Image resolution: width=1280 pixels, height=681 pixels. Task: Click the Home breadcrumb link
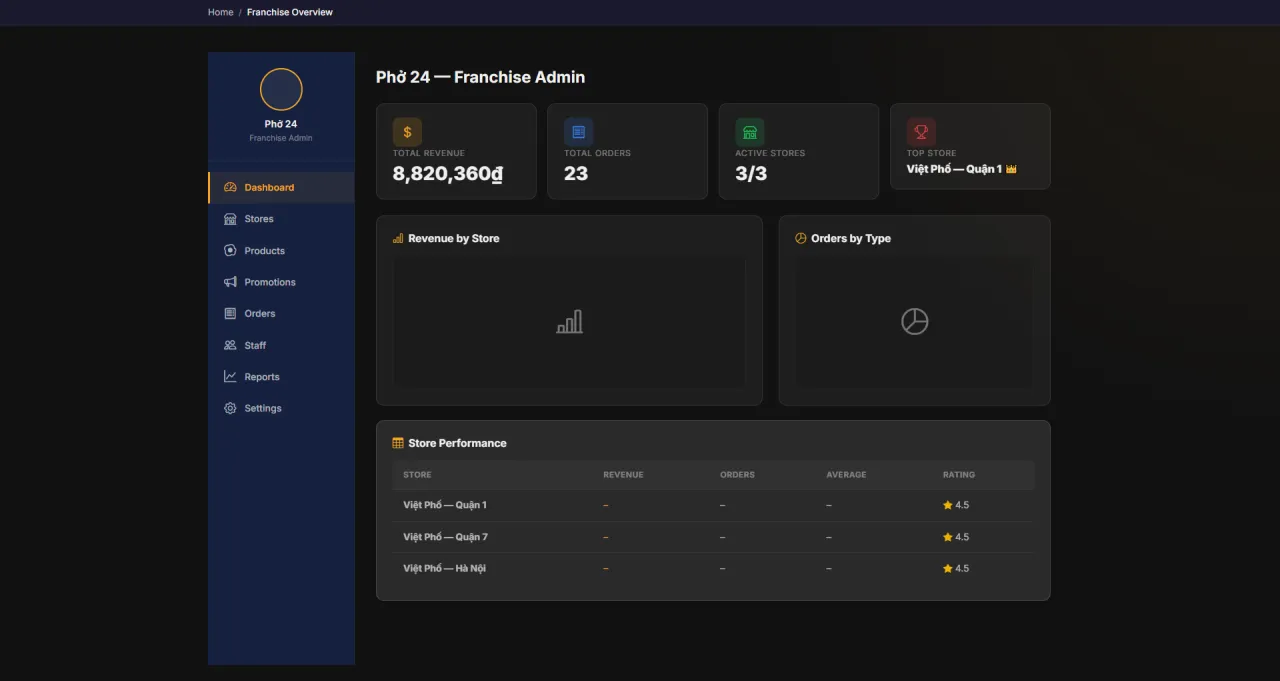point(220,12)
